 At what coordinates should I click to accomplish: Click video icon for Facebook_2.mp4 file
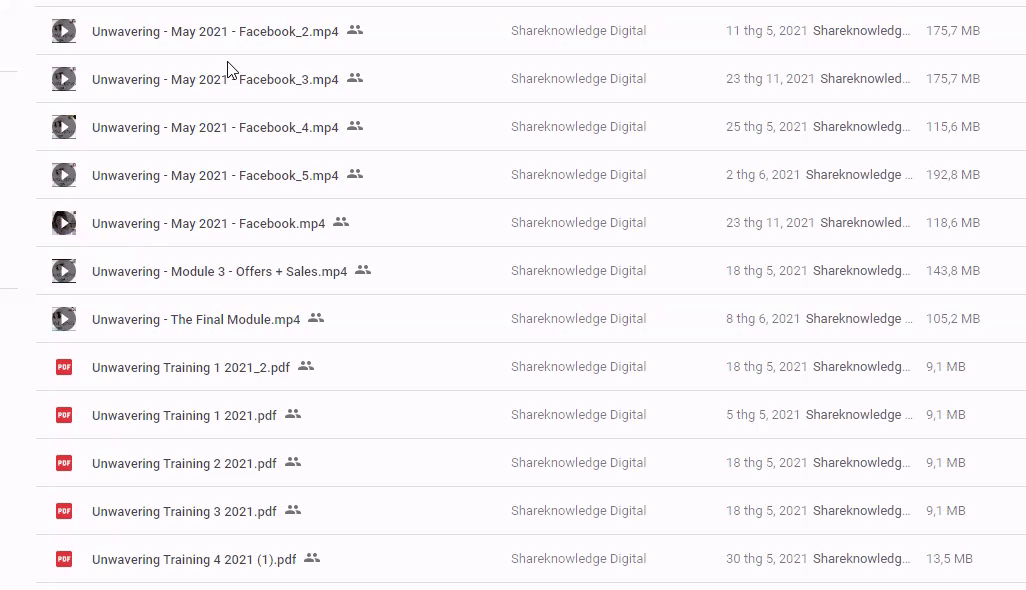point(64,31)
